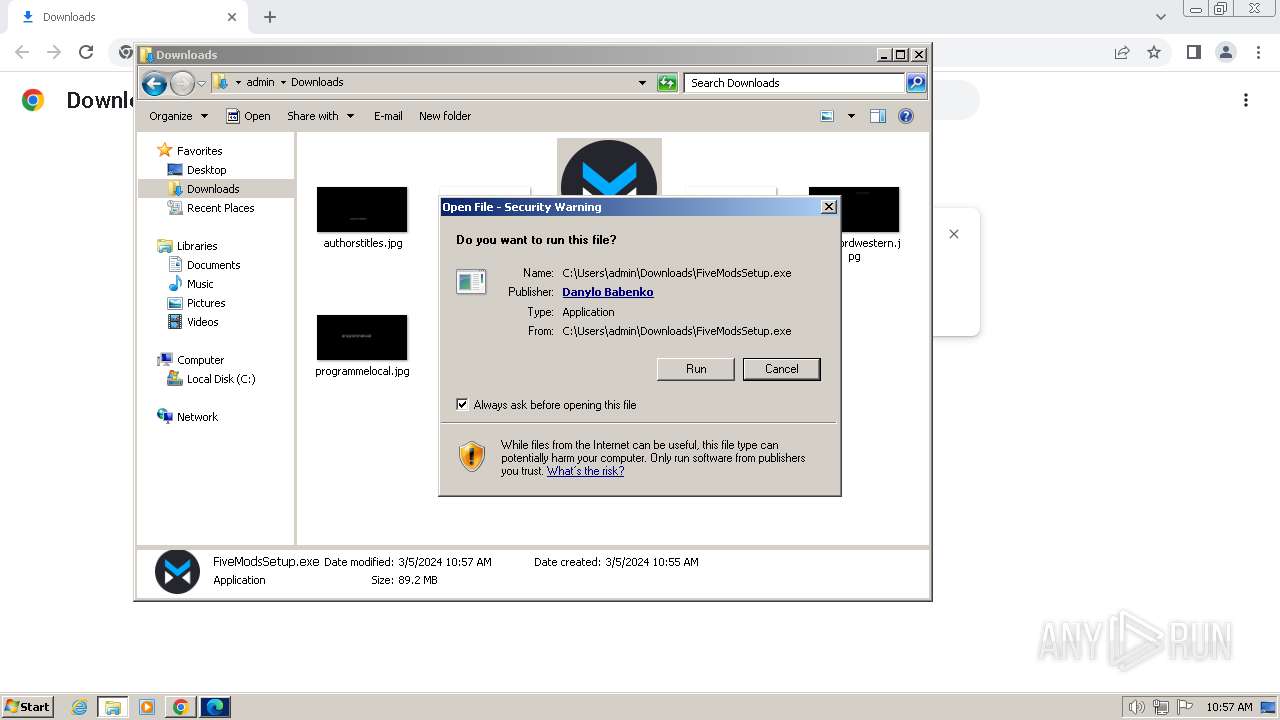The height and width of the screenshot is (720, 1280).
Task: Open Local Disk (C:) in navigation pane
Action: 221,379
